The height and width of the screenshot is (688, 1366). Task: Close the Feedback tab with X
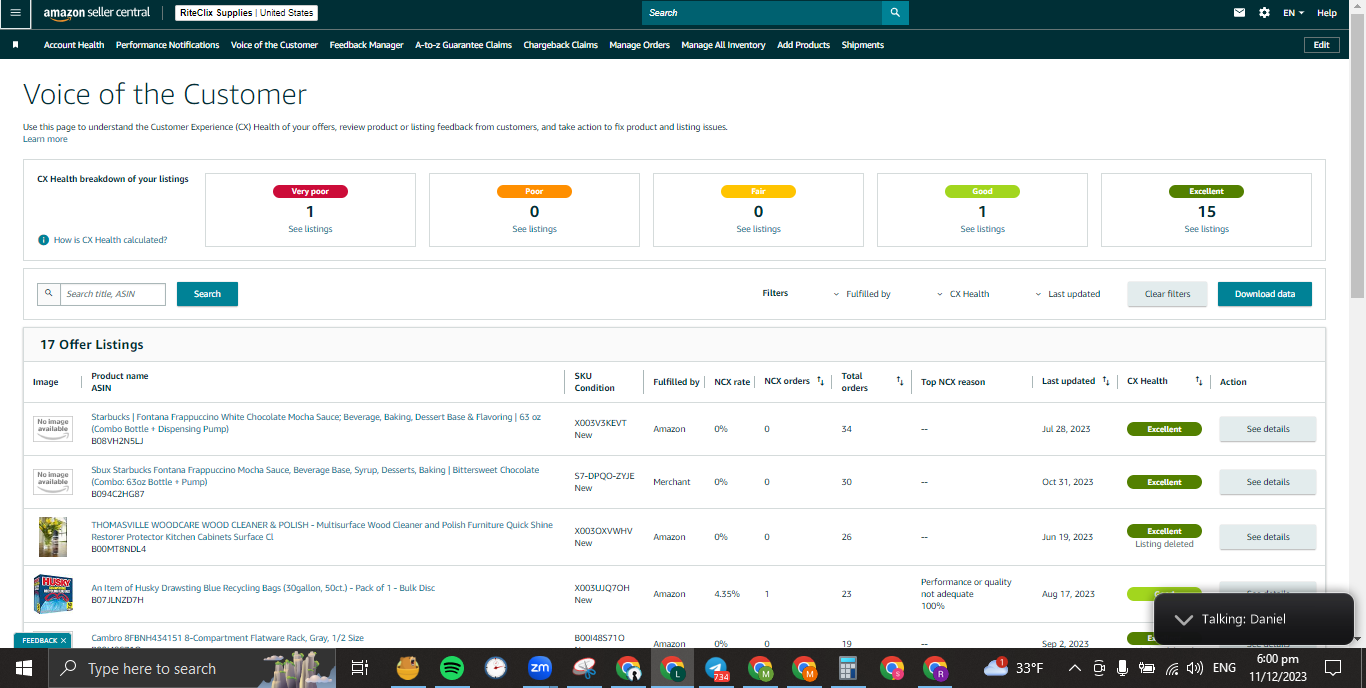pyautogui.click(x=63, y=640)
